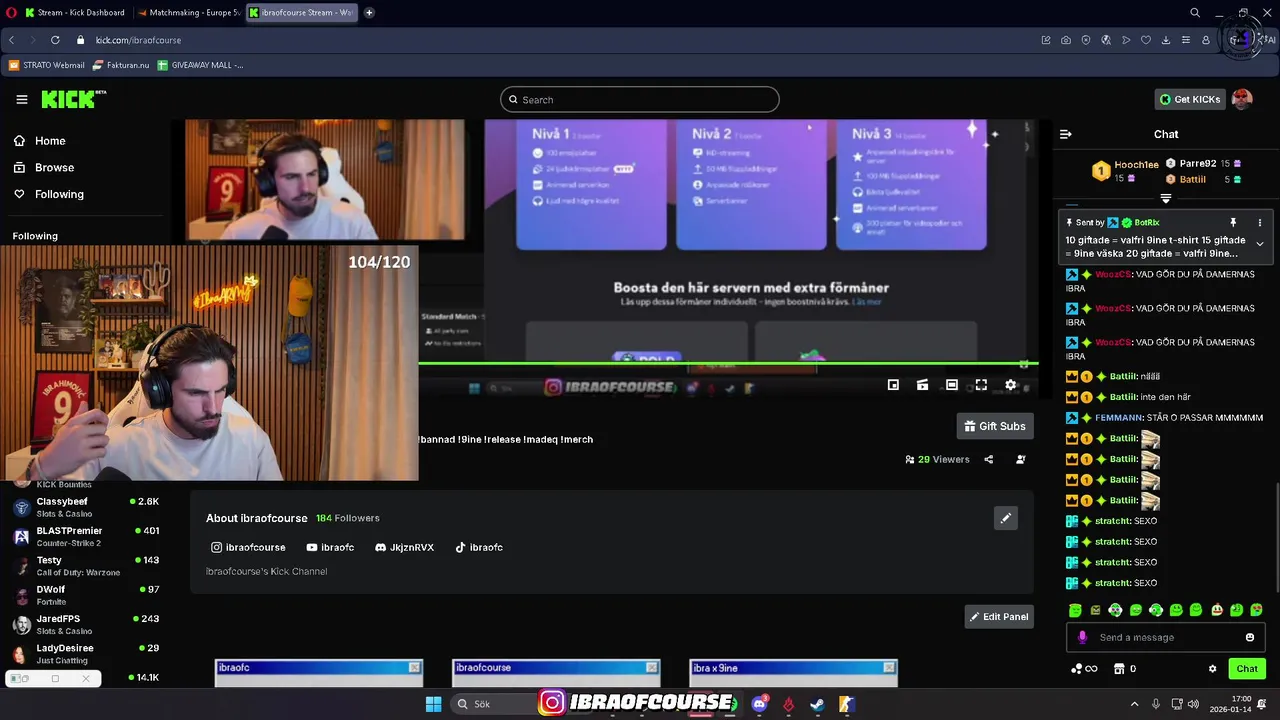
Task: Open browser downloads icon
Action: click(x=1166, y=40)
